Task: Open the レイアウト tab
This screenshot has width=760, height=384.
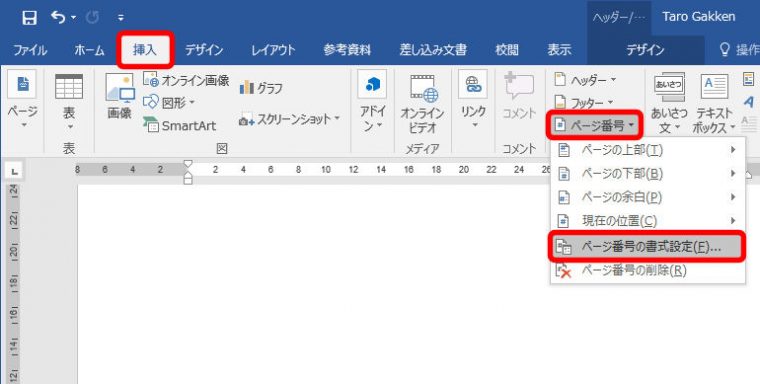Action: [x=273, y=49]
